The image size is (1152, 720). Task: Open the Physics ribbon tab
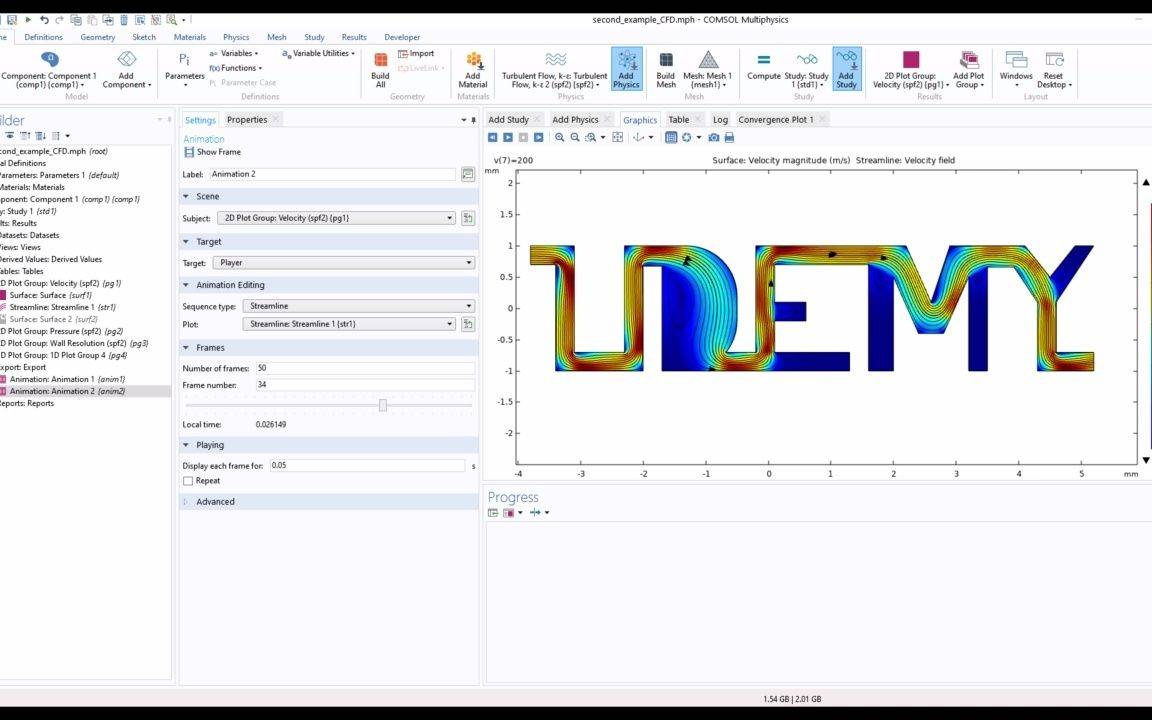[x=236, y=37]
